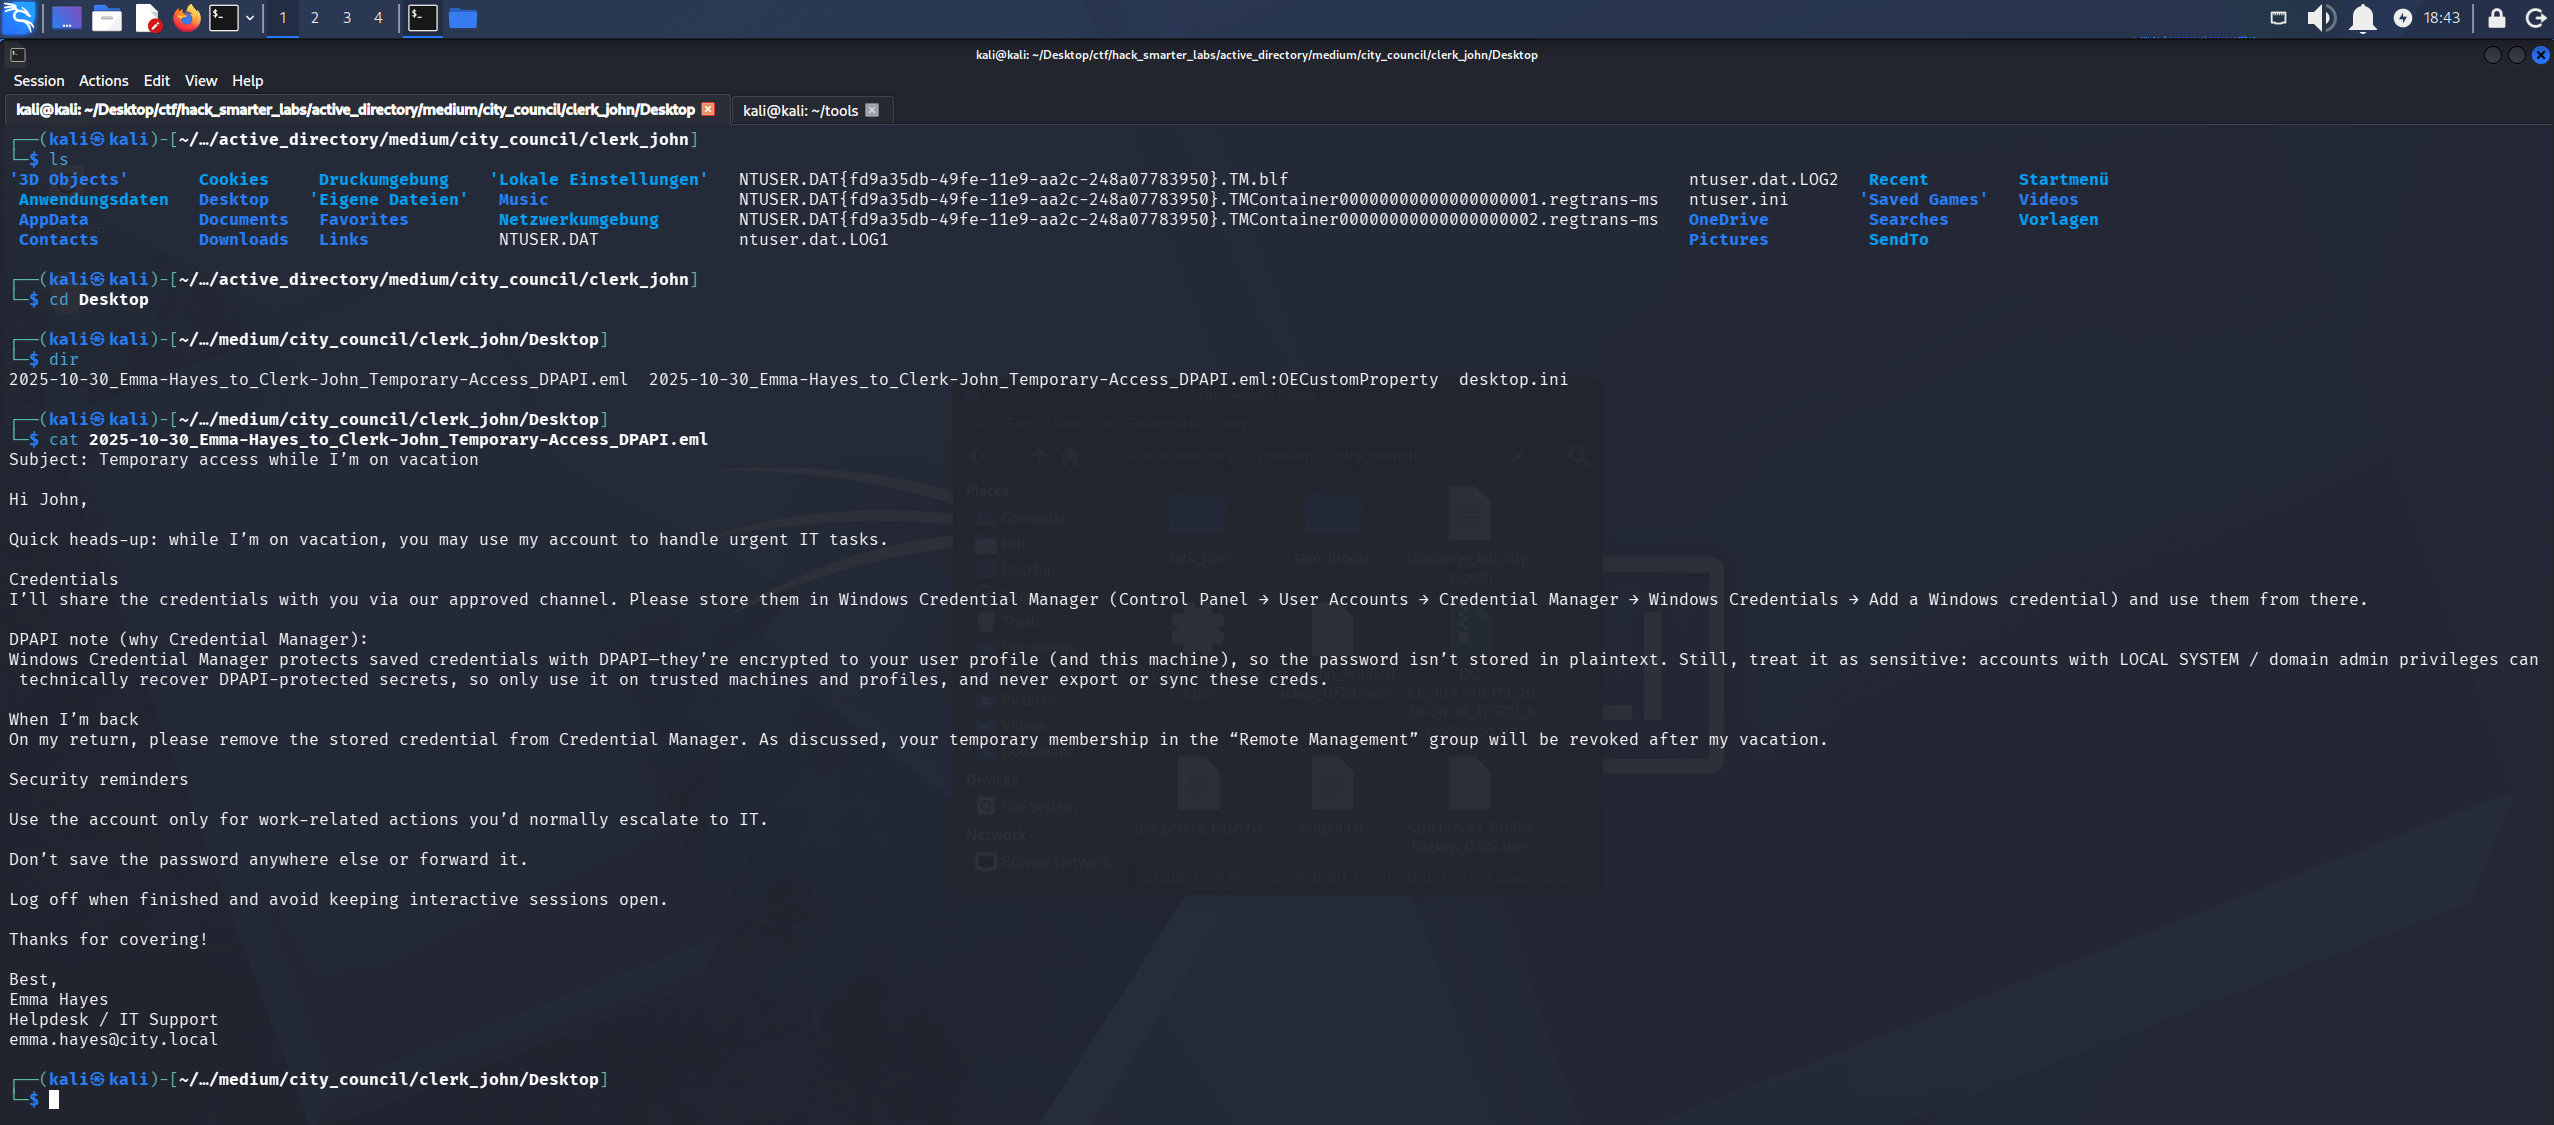Click the 'Subject: Temporary access' line
This screenshot has height=1125, width=2554.
tap(244, 460)
